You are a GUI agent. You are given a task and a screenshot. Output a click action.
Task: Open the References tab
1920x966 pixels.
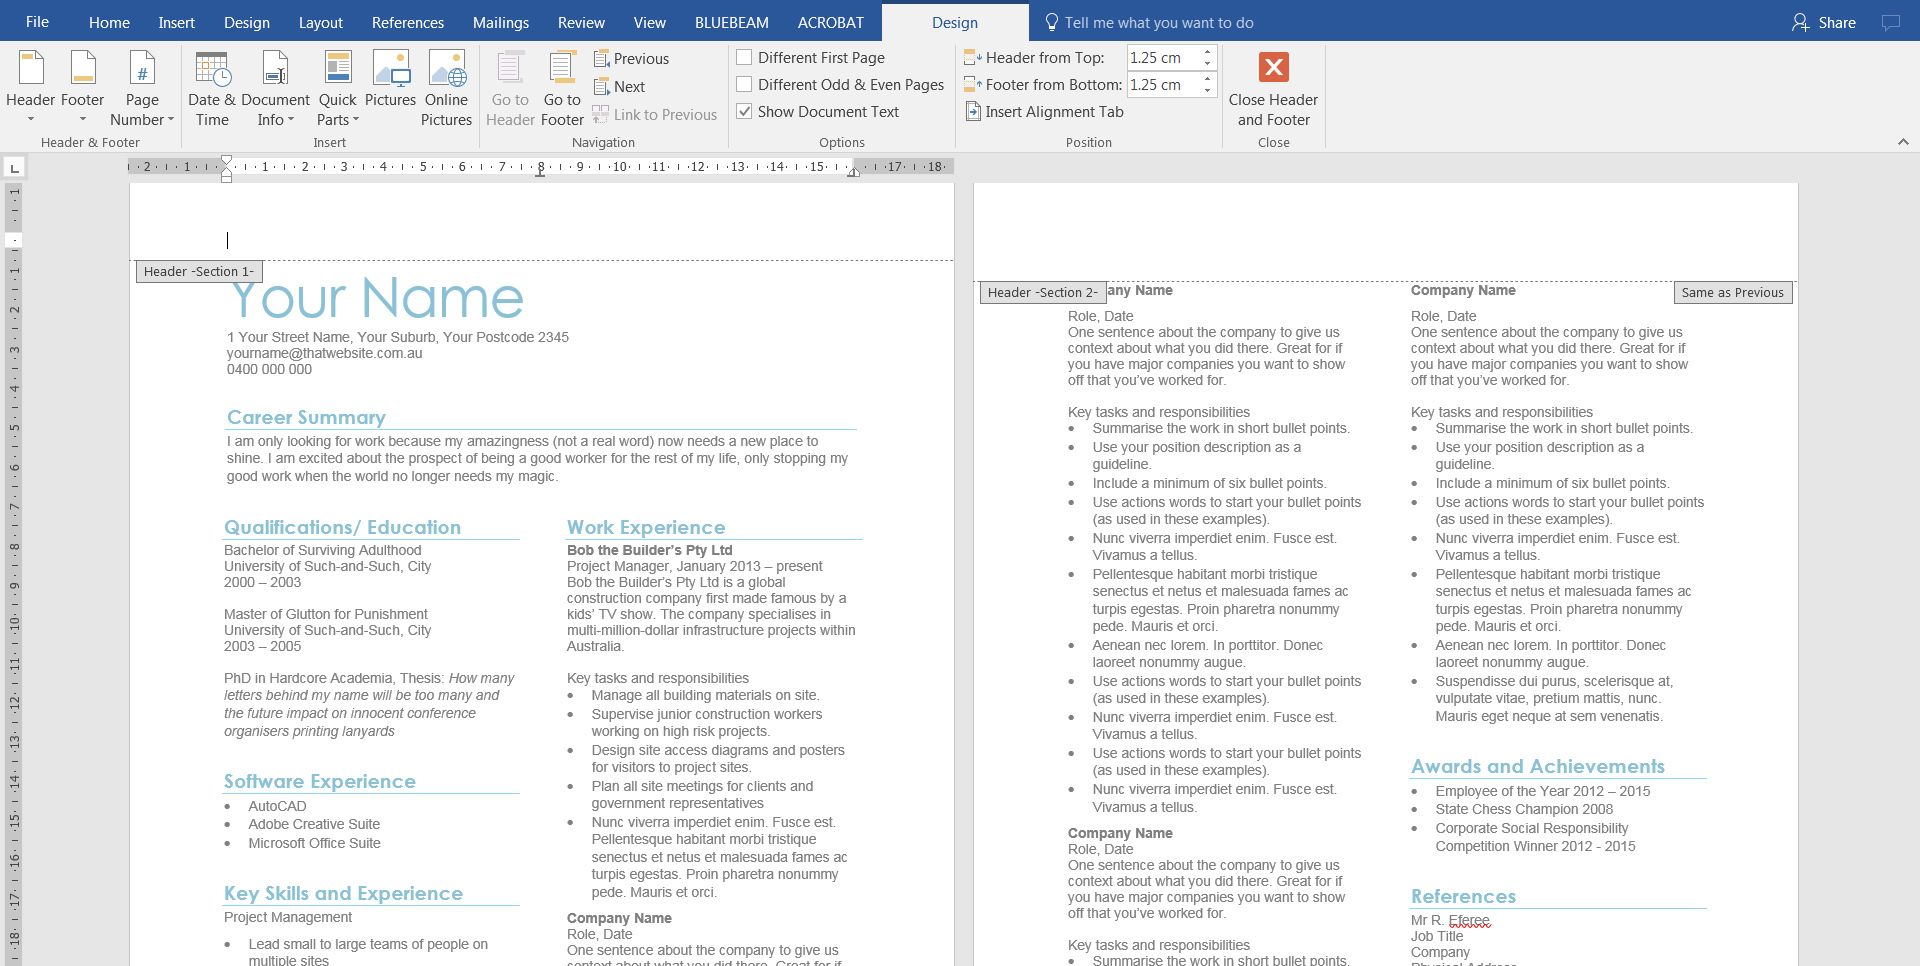coord(408,22)
